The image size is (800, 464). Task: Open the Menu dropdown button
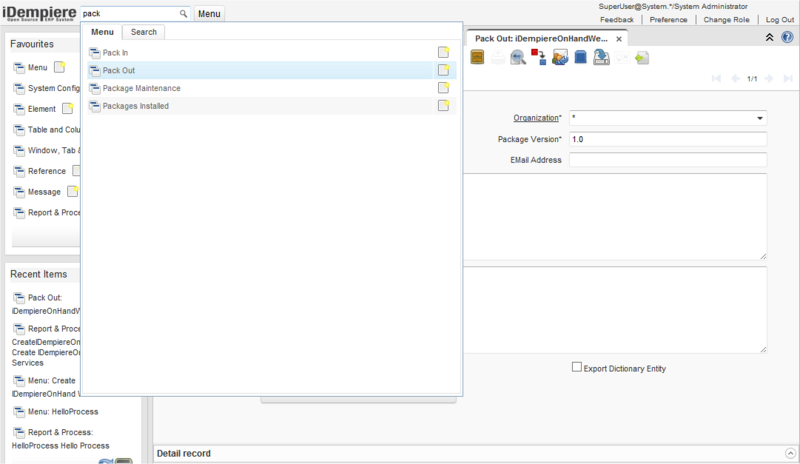click(x=208, y=14)
